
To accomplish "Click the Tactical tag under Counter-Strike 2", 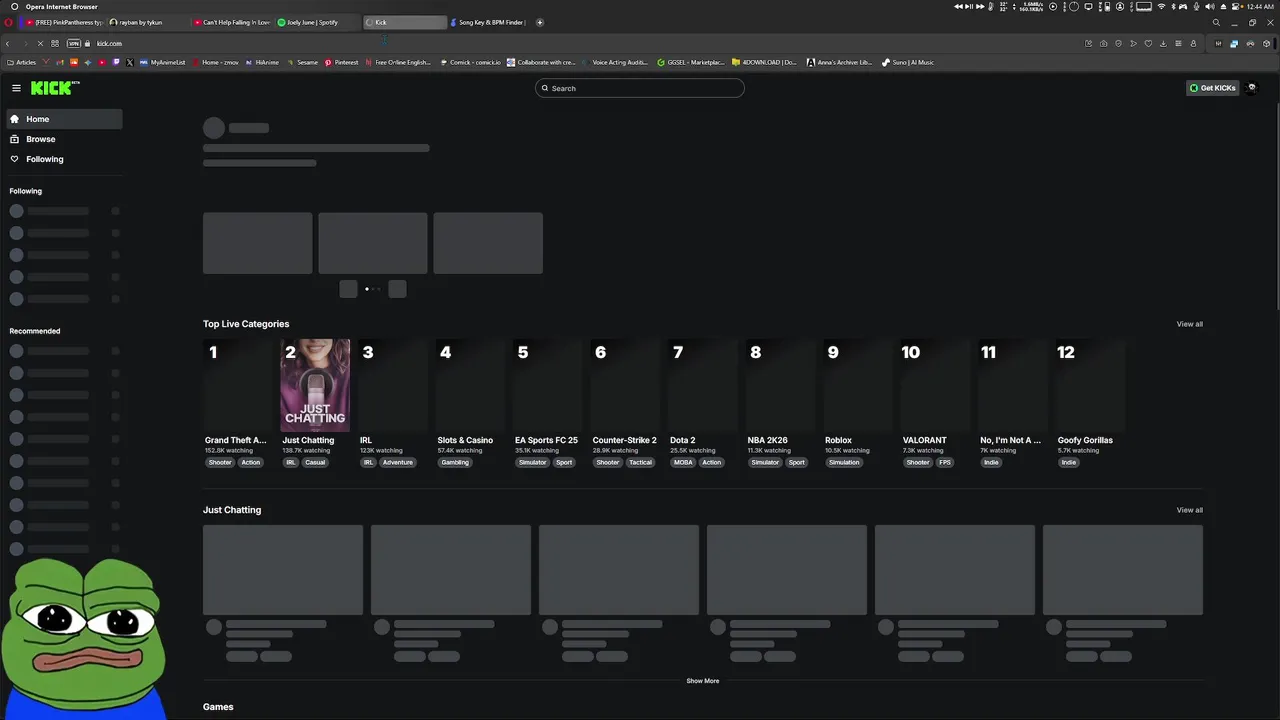I will 641,462.
